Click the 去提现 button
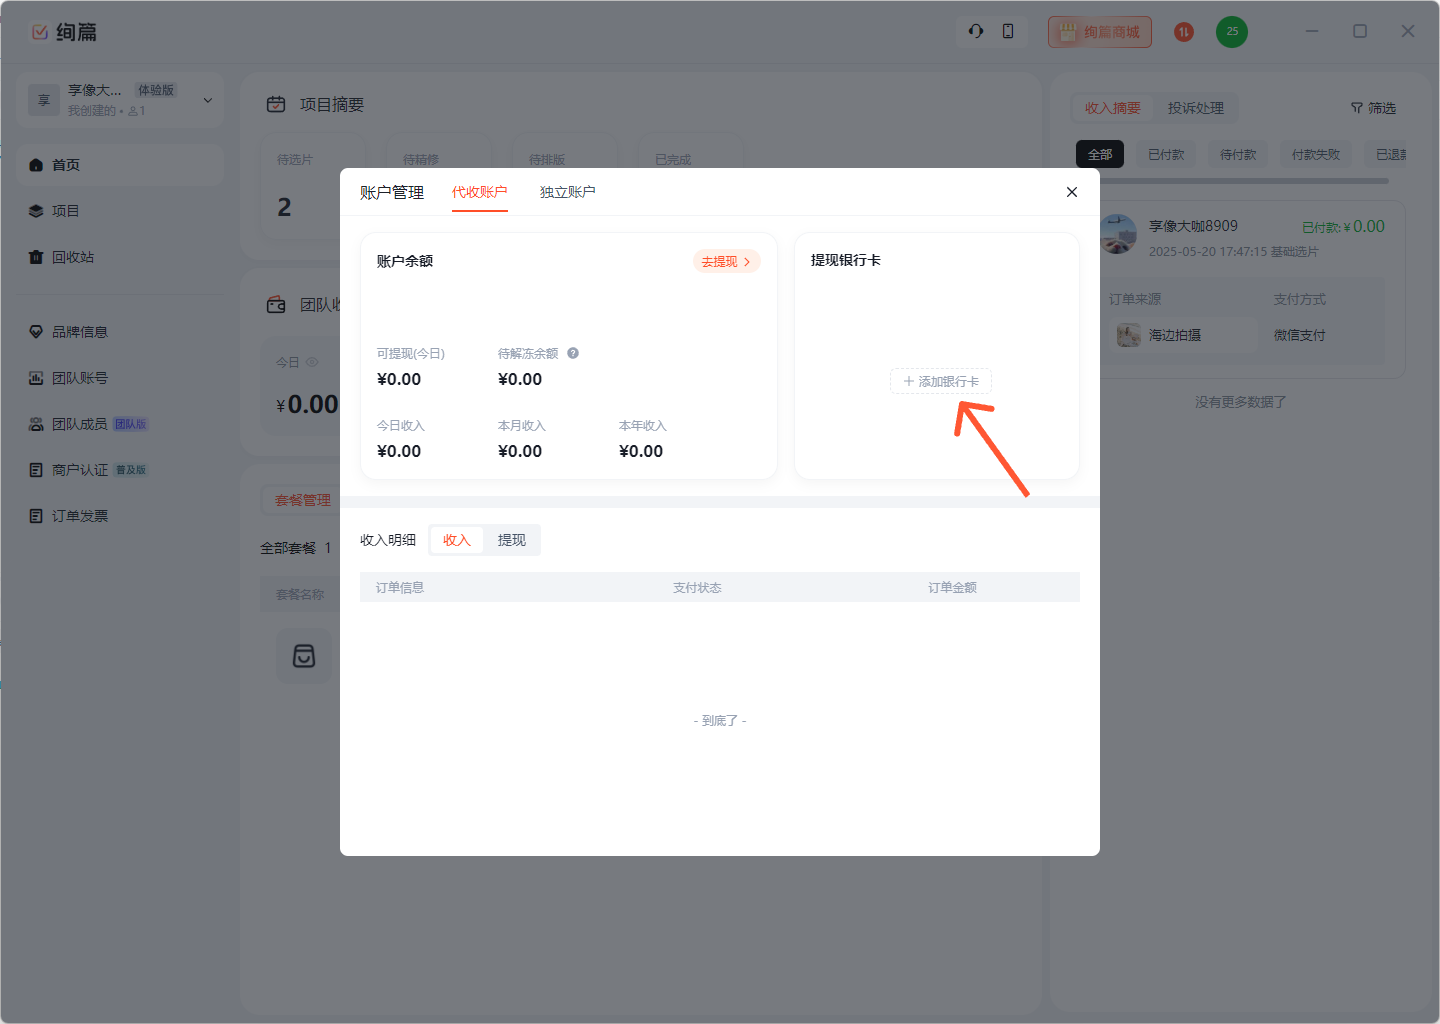 pos(726,262)
